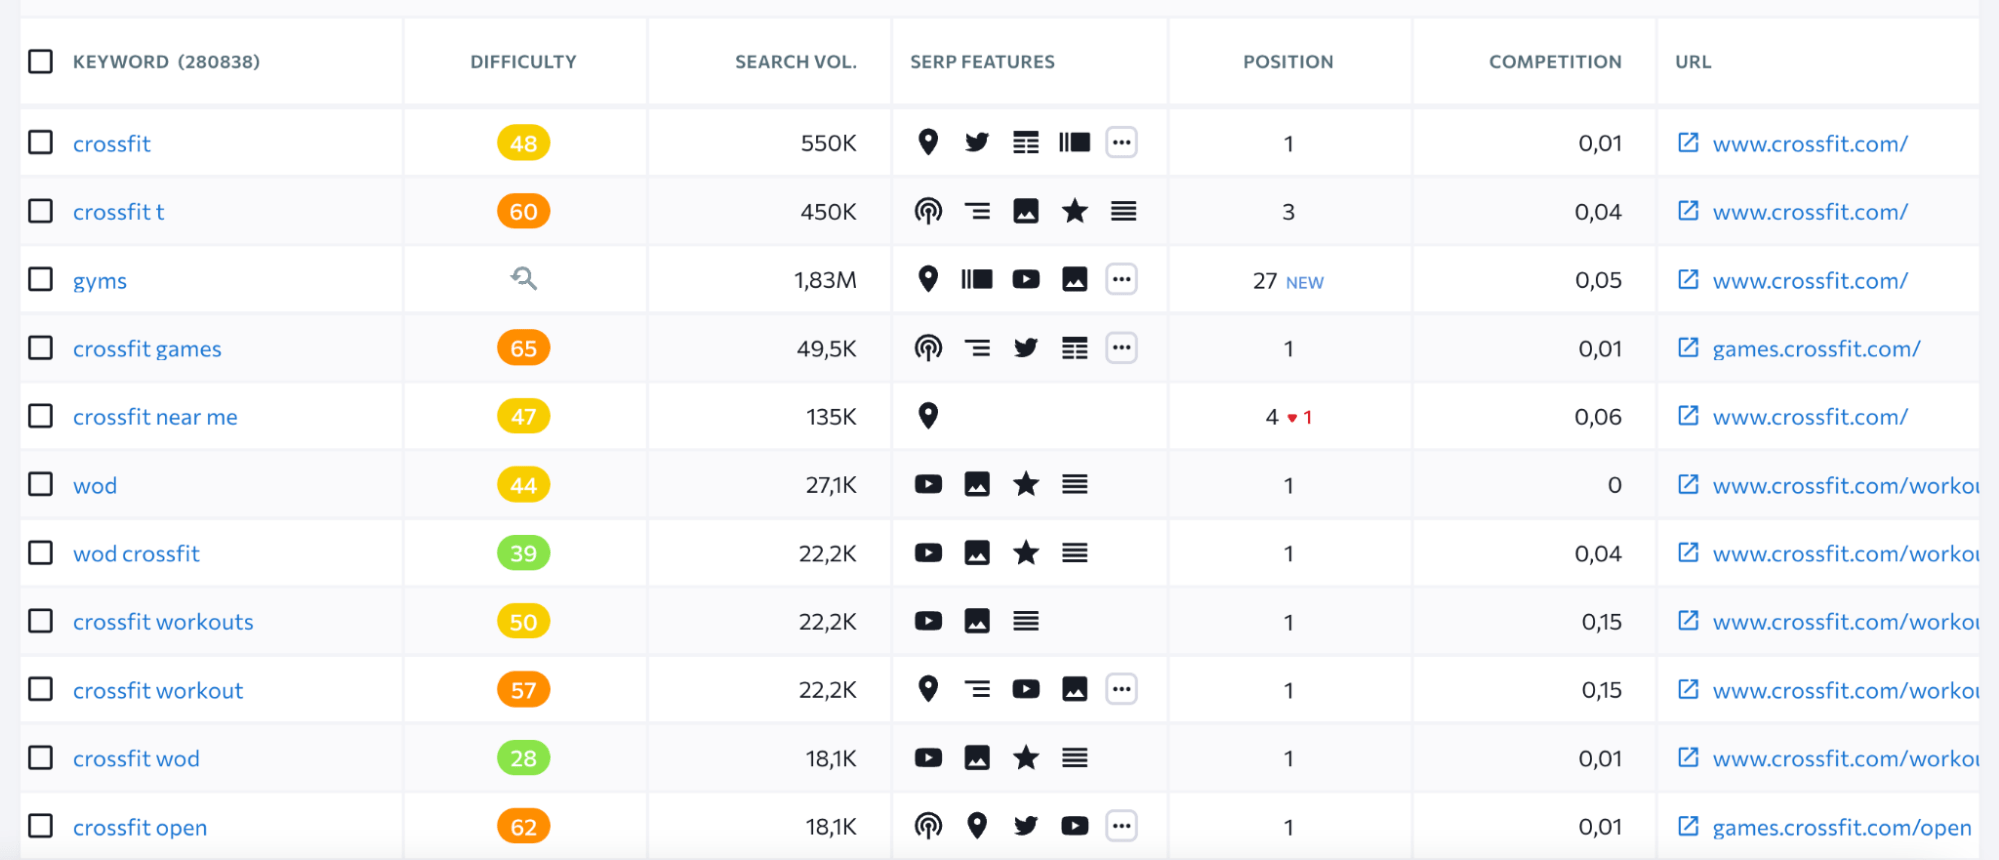The width and height of the screenshot is (1999, 860).
Task: Click Twitter icon in crossfit games row
Action: click(x=1026, y=348)
